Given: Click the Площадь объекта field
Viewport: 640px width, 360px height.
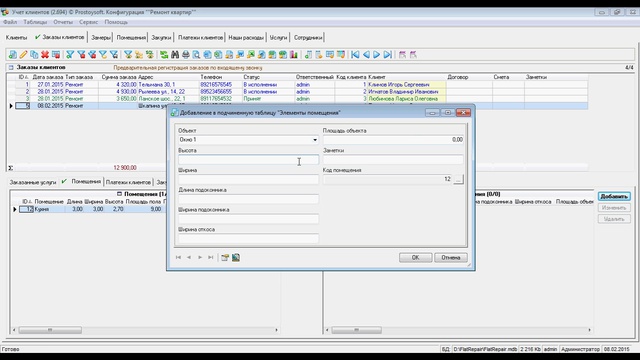Looking at the screenshot, I should 393,140.
